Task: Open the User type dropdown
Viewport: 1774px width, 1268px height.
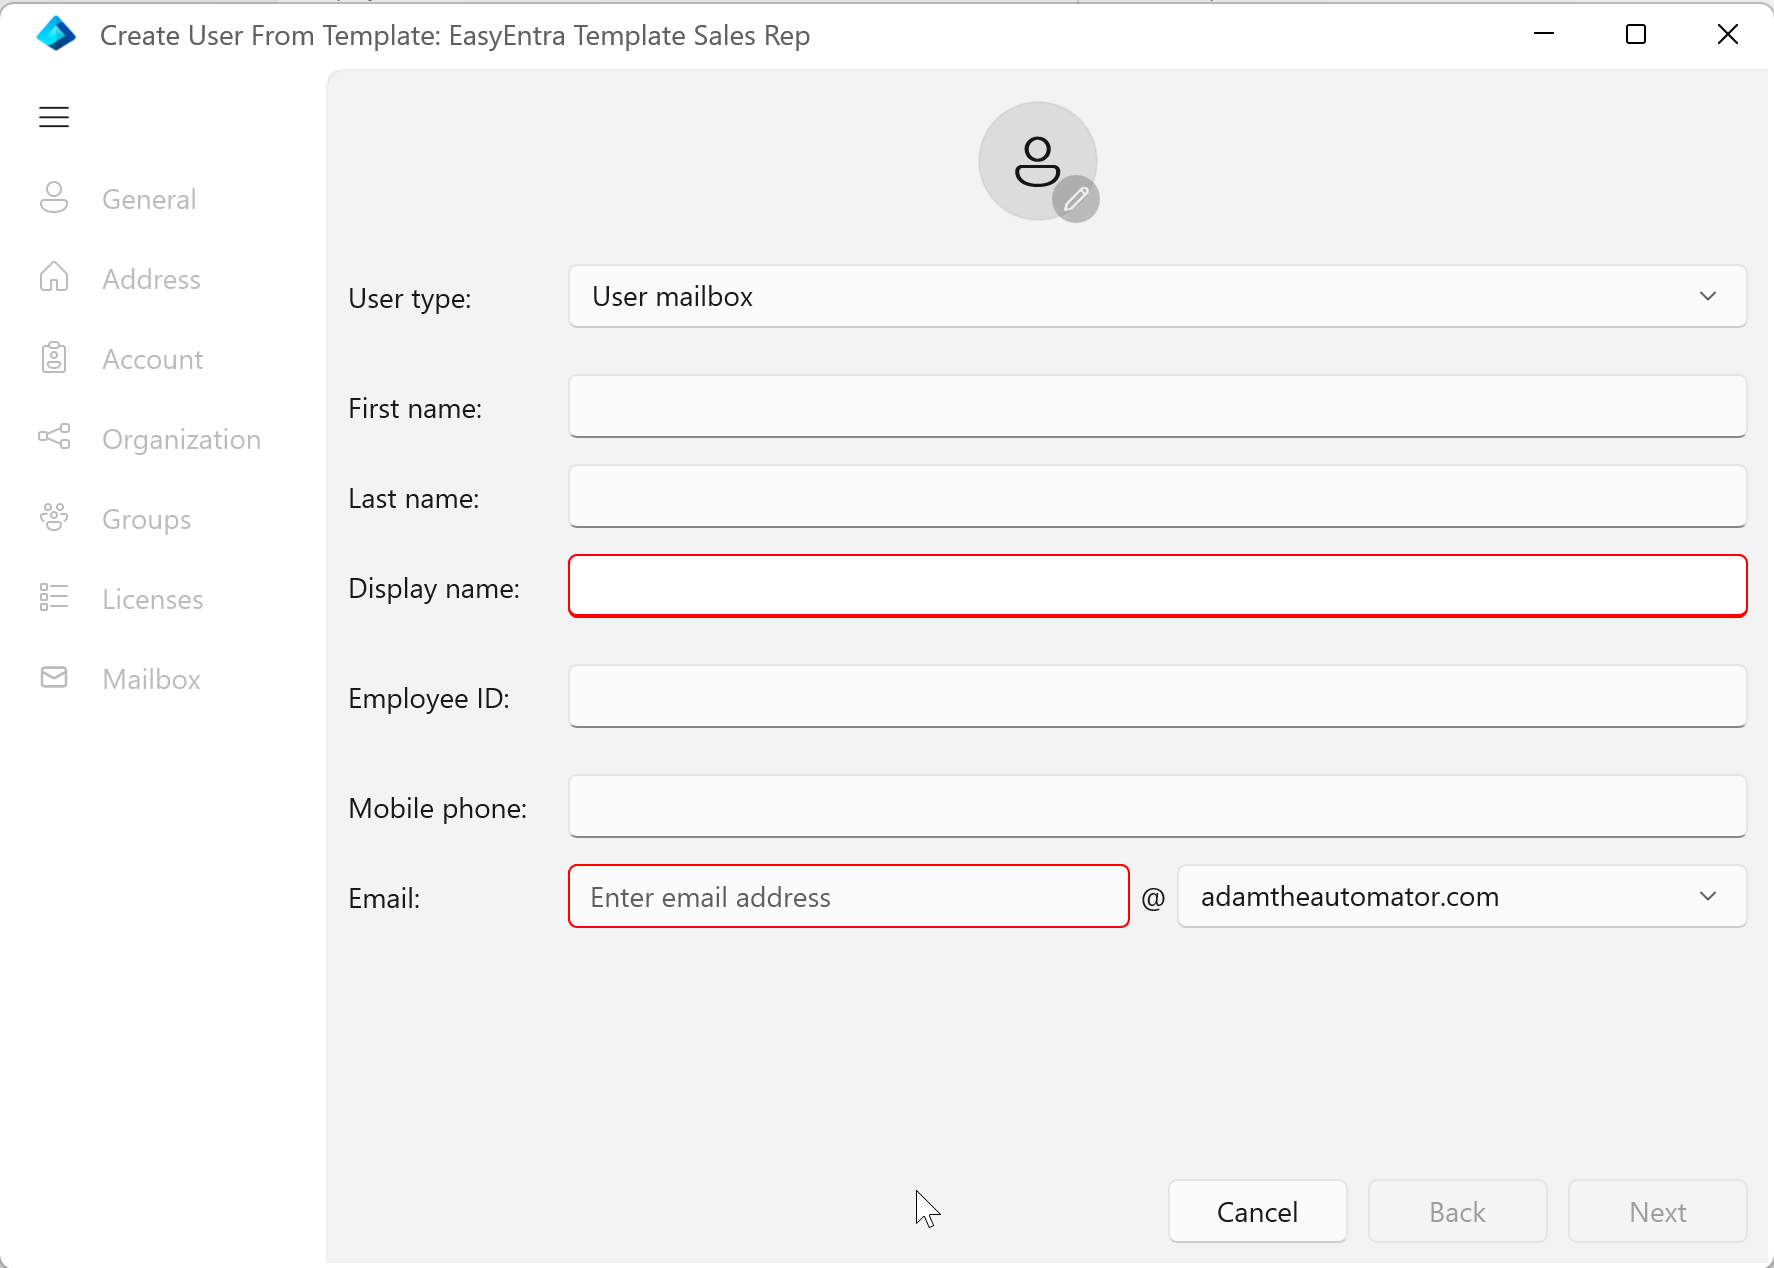Action: click(x=1157, y=296)
